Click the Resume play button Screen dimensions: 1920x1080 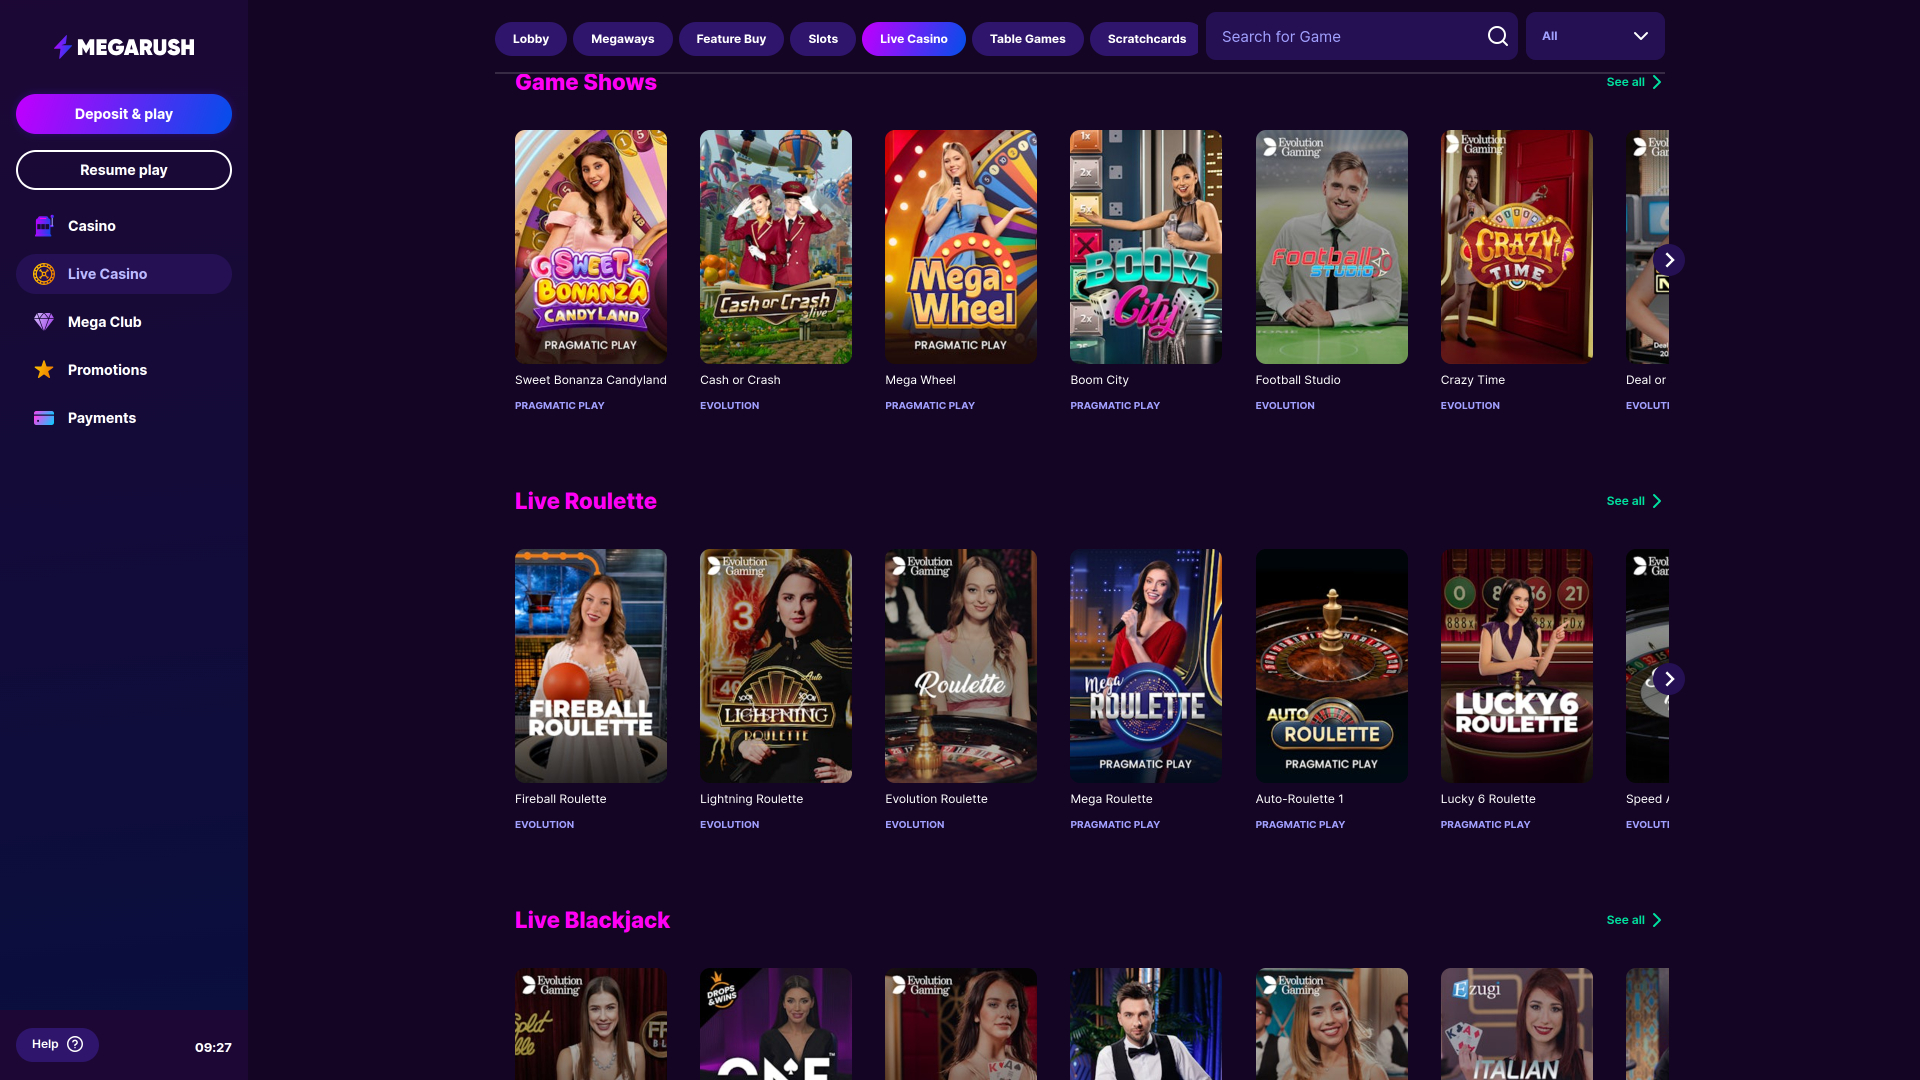pyautogui.click(x=123, y=169)
